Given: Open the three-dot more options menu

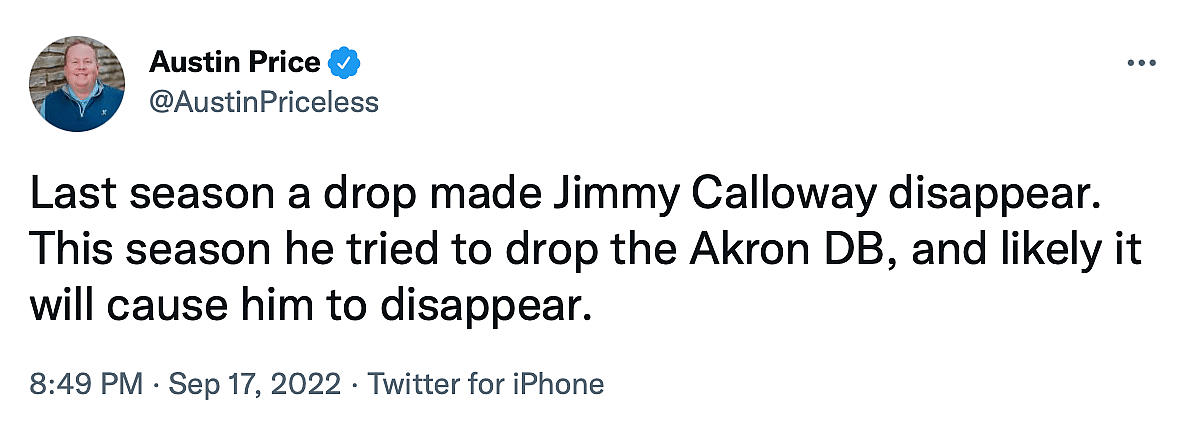Looking at the screenshot, I should tap(1140, 63).
